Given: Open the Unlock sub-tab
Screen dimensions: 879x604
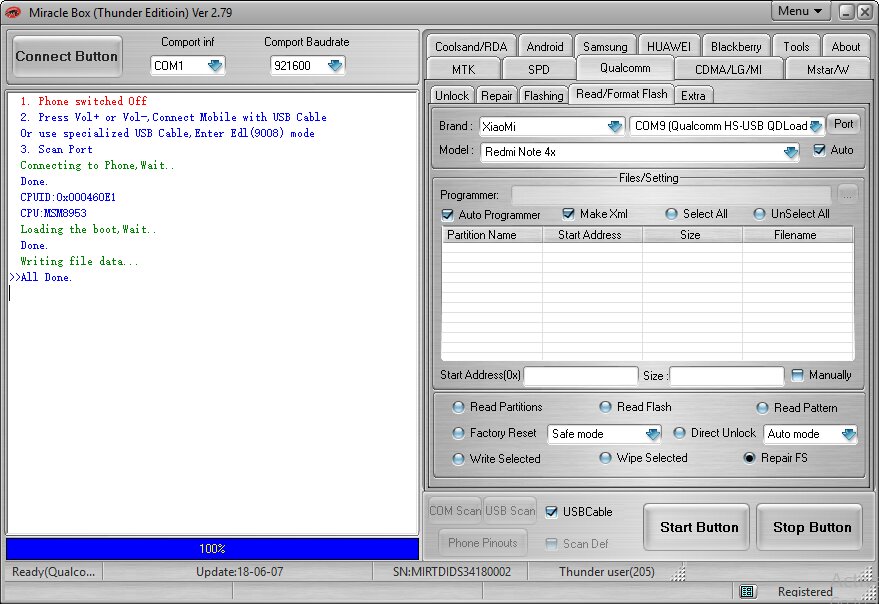Looking at the screenshot, I should click(x=452, y=95).
